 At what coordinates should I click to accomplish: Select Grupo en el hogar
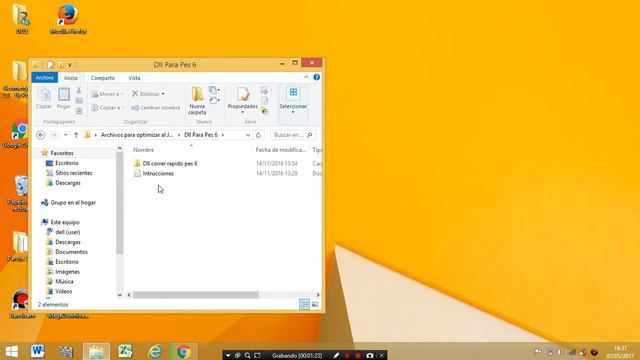(73, 202)
